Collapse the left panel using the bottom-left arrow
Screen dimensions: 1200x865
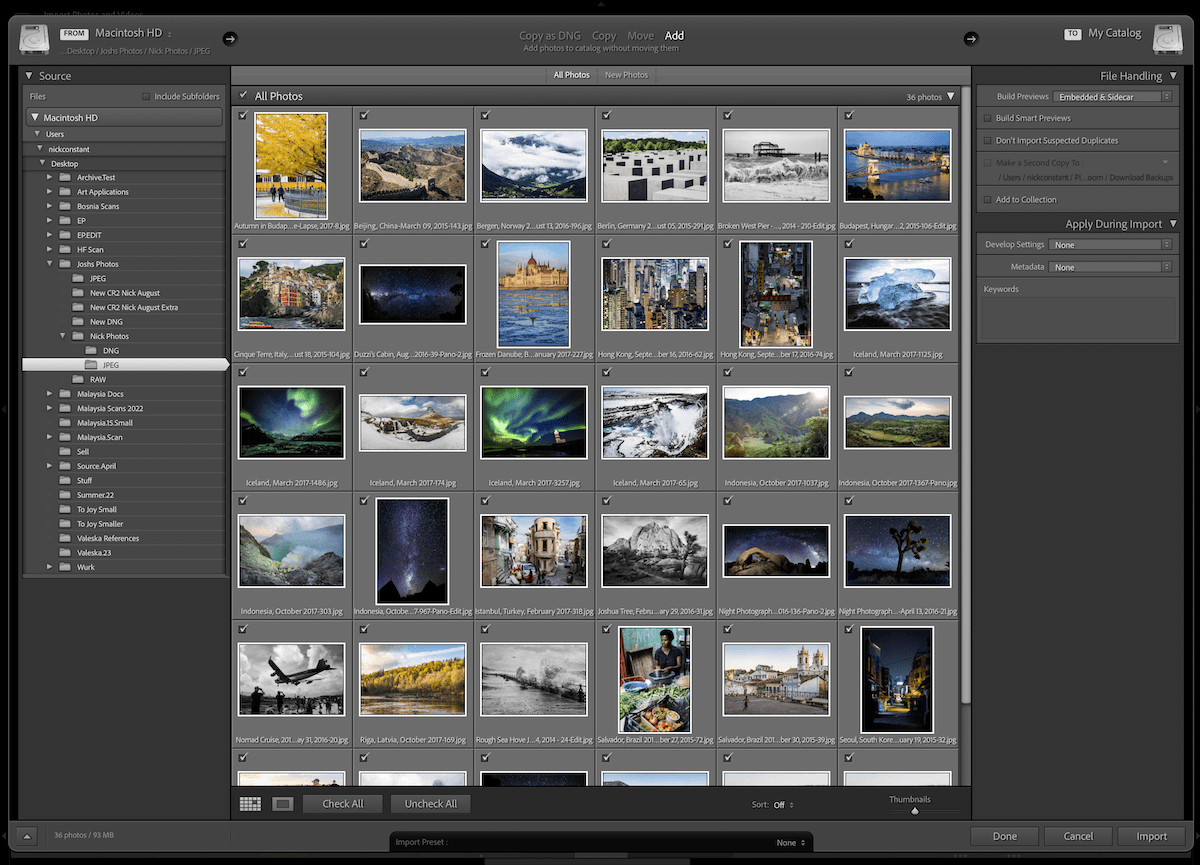tap(25, 835)
